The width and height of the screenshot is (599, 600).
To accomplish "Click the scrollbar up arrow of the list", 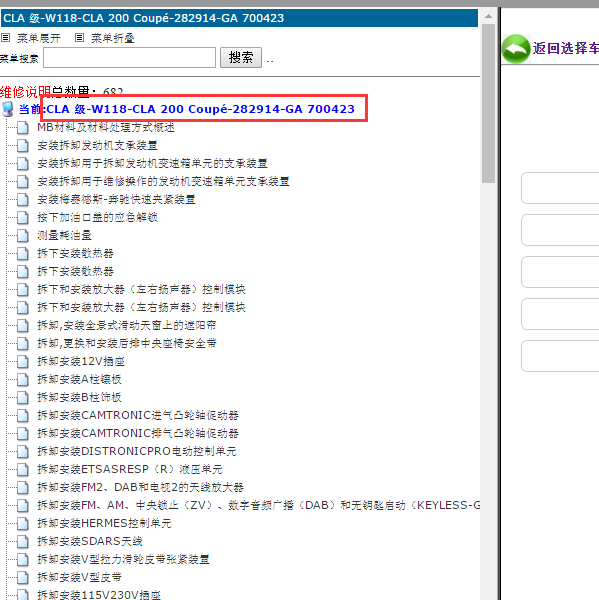I will coord(488,16).
